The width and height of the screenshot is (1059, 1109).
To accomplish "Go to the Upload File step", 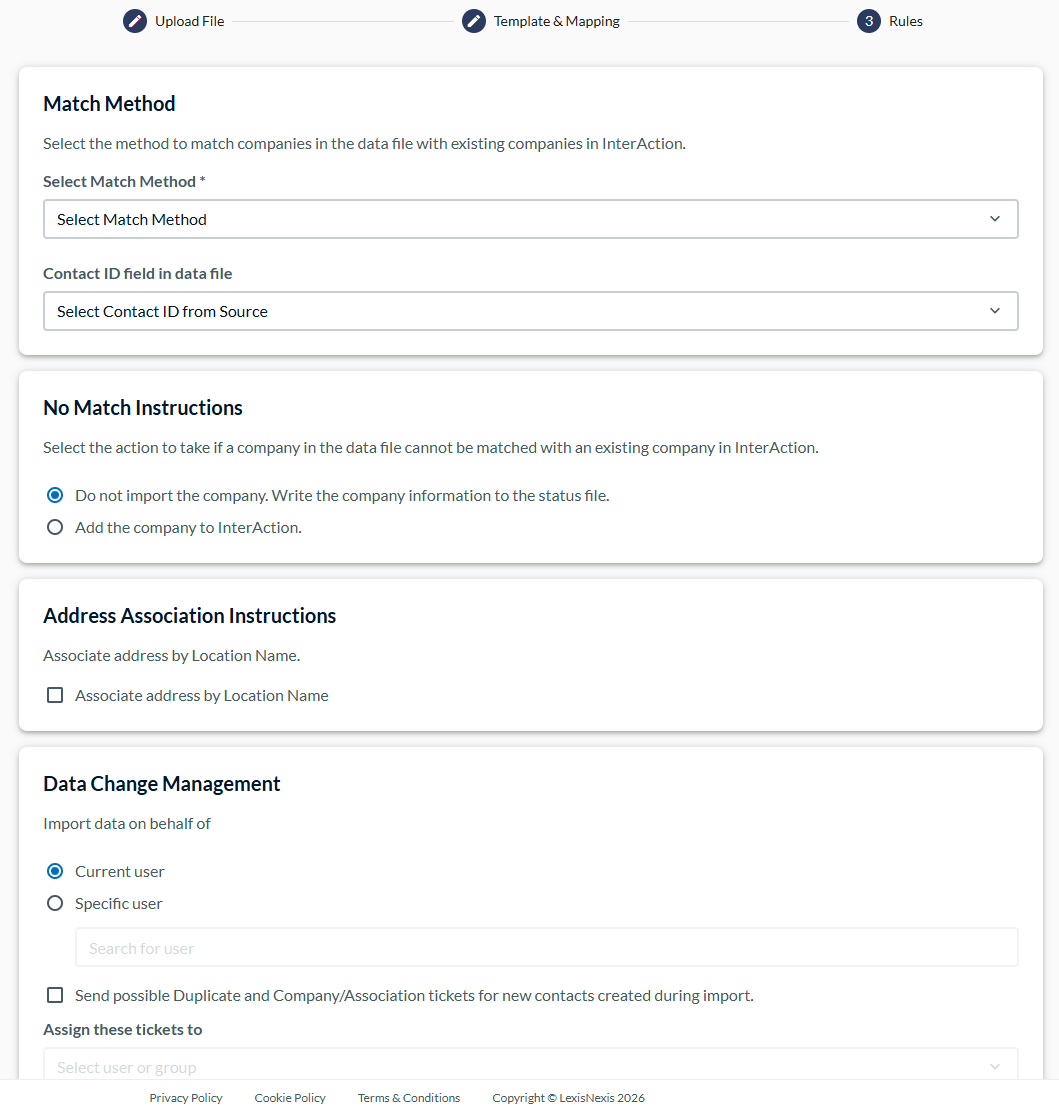I will 190,21.
